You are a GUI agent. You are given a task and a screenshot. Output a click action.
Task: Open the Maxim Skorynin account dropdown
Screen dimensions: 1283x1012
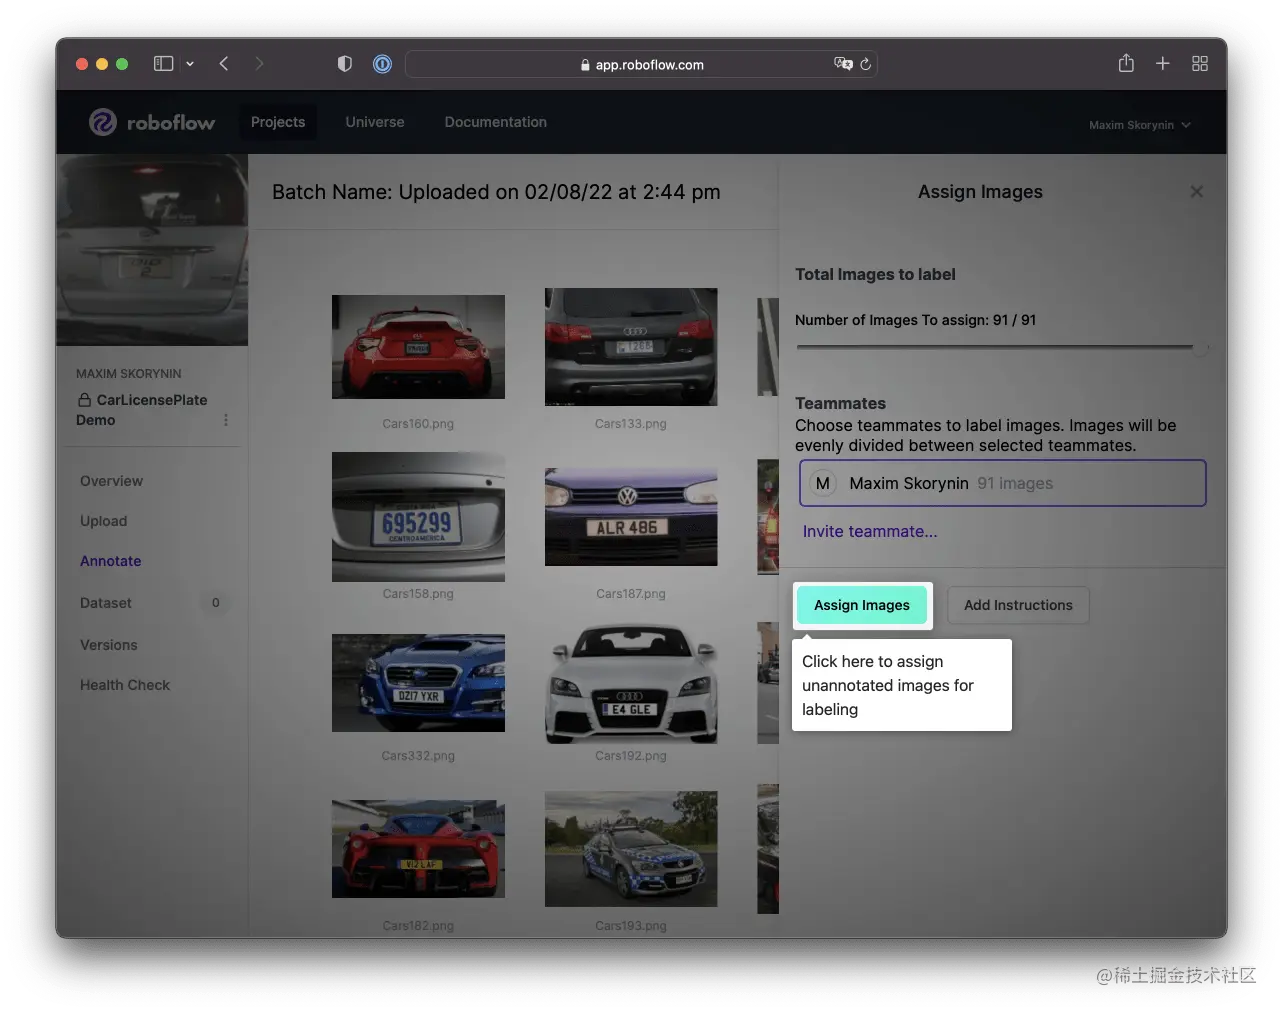pyautogui.click(x=1138, y=124)
